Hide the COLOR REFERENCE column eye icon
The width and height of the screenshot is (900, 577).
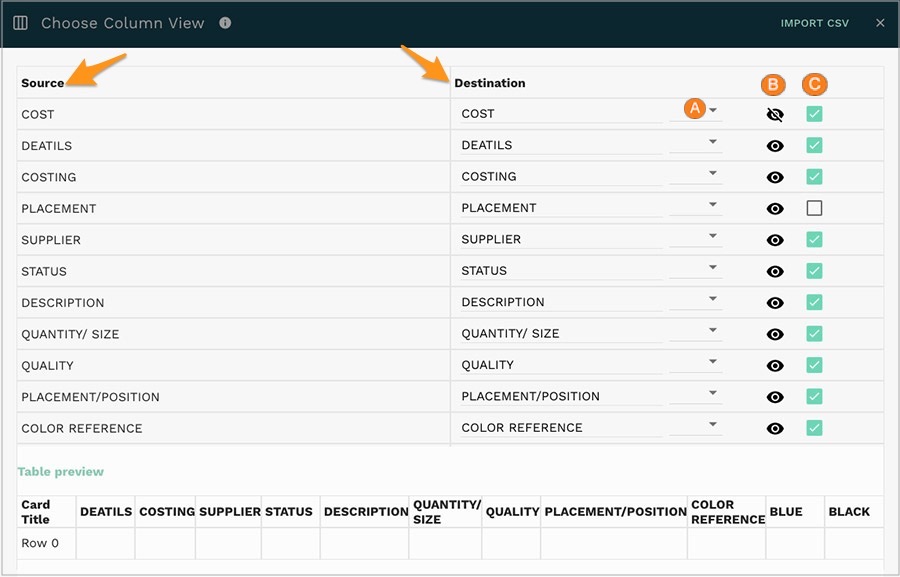pyautogui.click(x=775, y=428)
